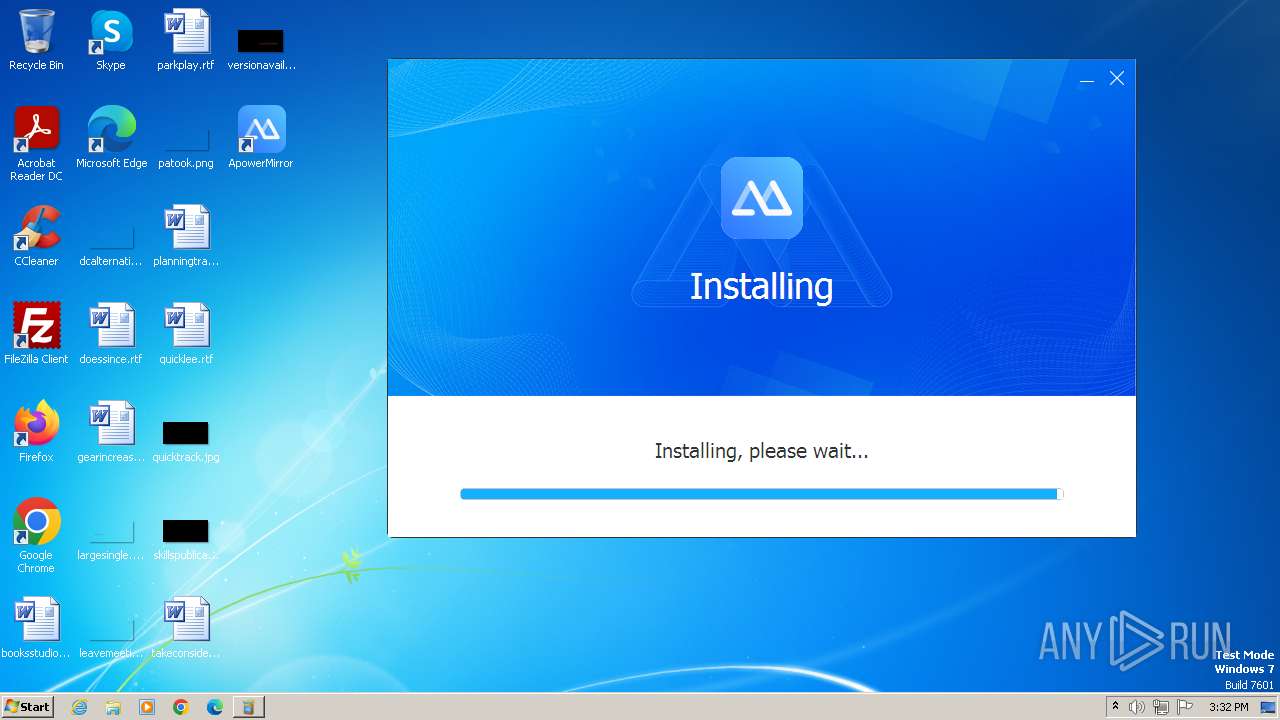Screen dimensions: 1280x720
Task: Select the takeconside... document icon
Action: click(186, 628)
